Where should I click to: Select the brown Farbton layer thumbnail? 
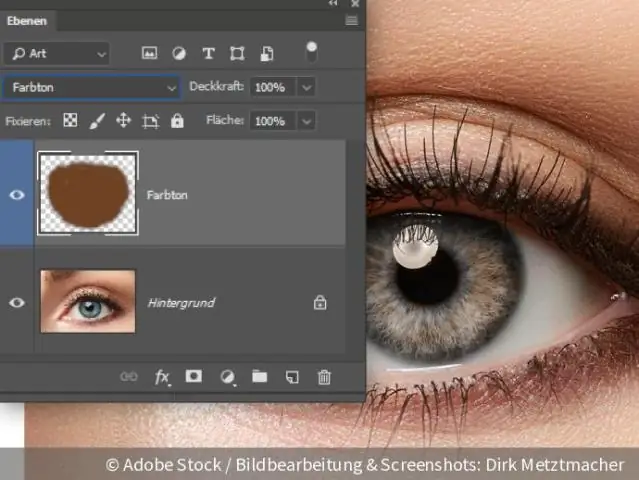tap(87, 194)
